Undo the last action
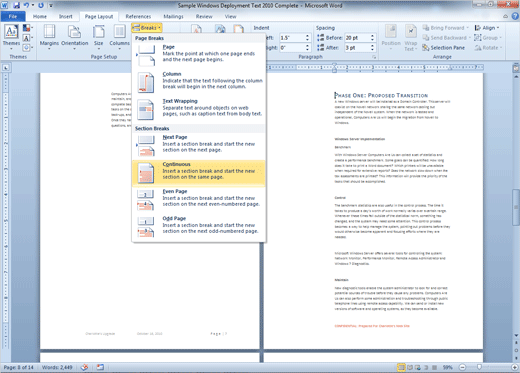This screenshot has width=520, height=373. [26, 5]
